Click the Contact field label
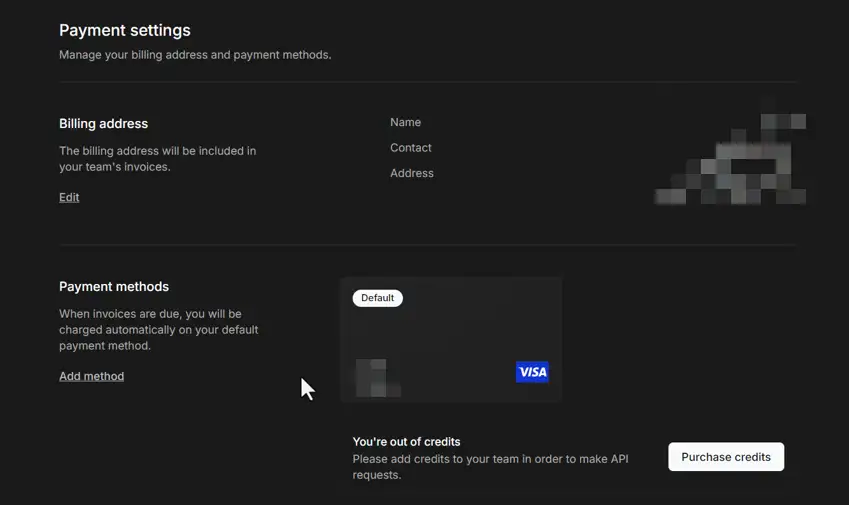Viewport: 849px width, 505px height. 410,148
